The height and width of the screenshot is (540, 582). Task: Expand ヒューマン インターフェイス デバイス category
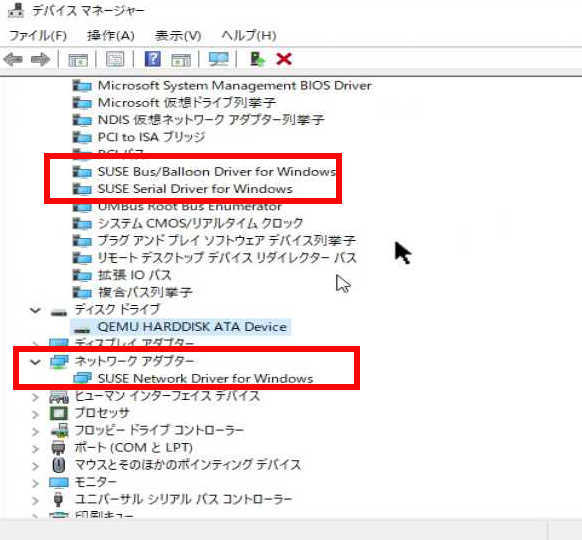pyautogui.click(x=35, y=397)
